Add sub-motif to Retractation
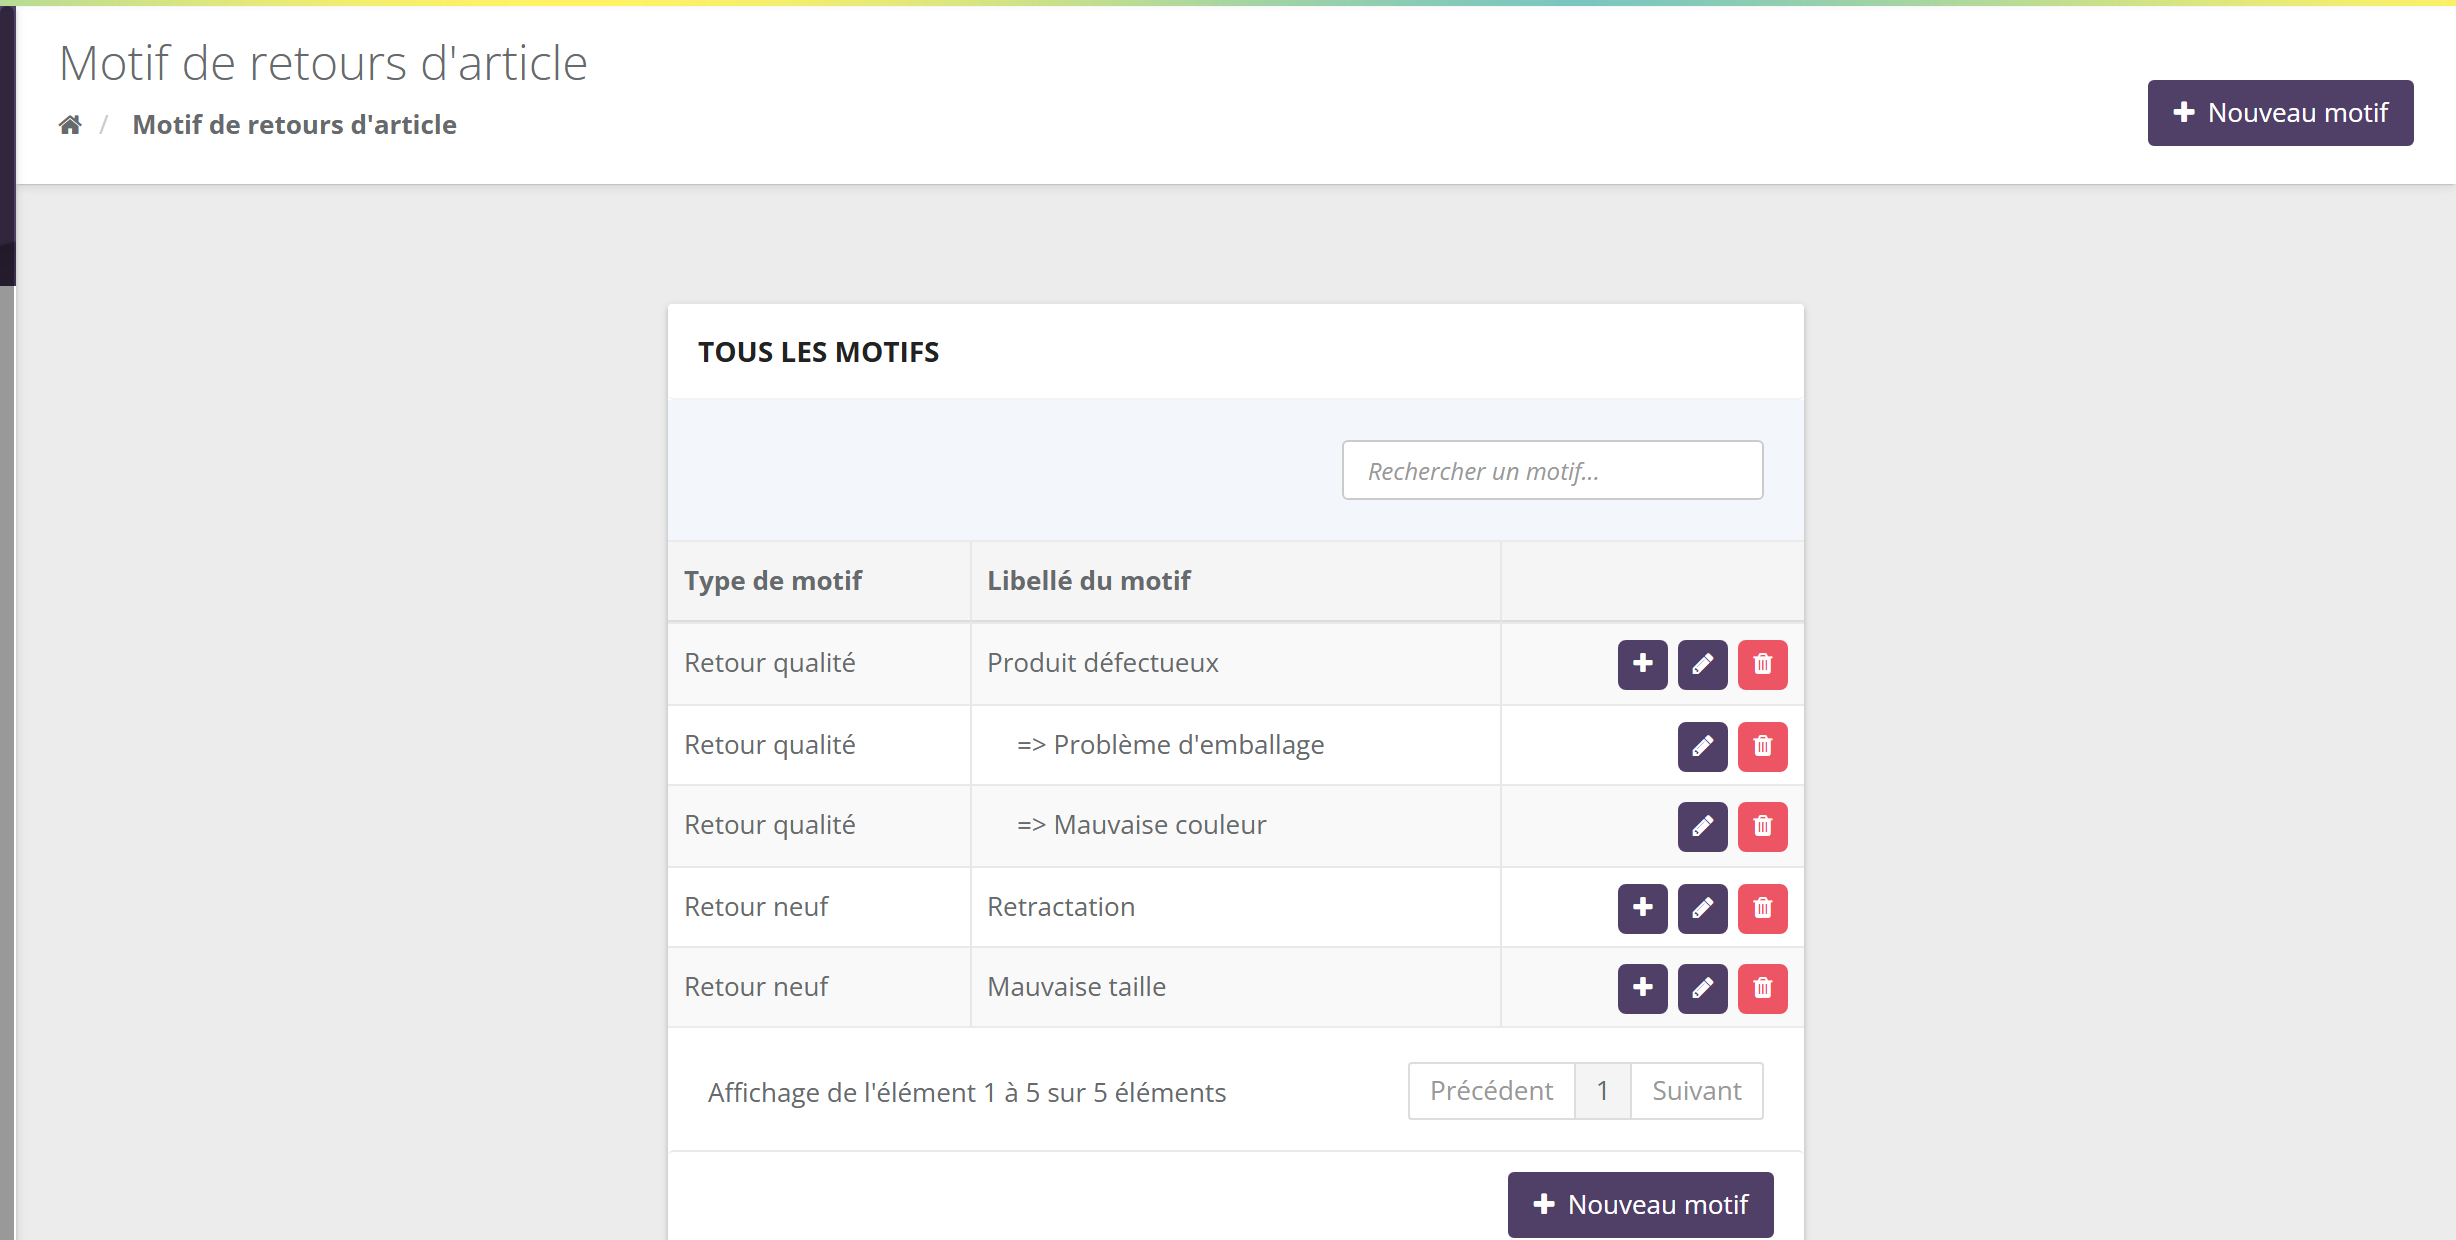The height and width of the screenshot is (1240, 2456). (x=1642, y=908)
